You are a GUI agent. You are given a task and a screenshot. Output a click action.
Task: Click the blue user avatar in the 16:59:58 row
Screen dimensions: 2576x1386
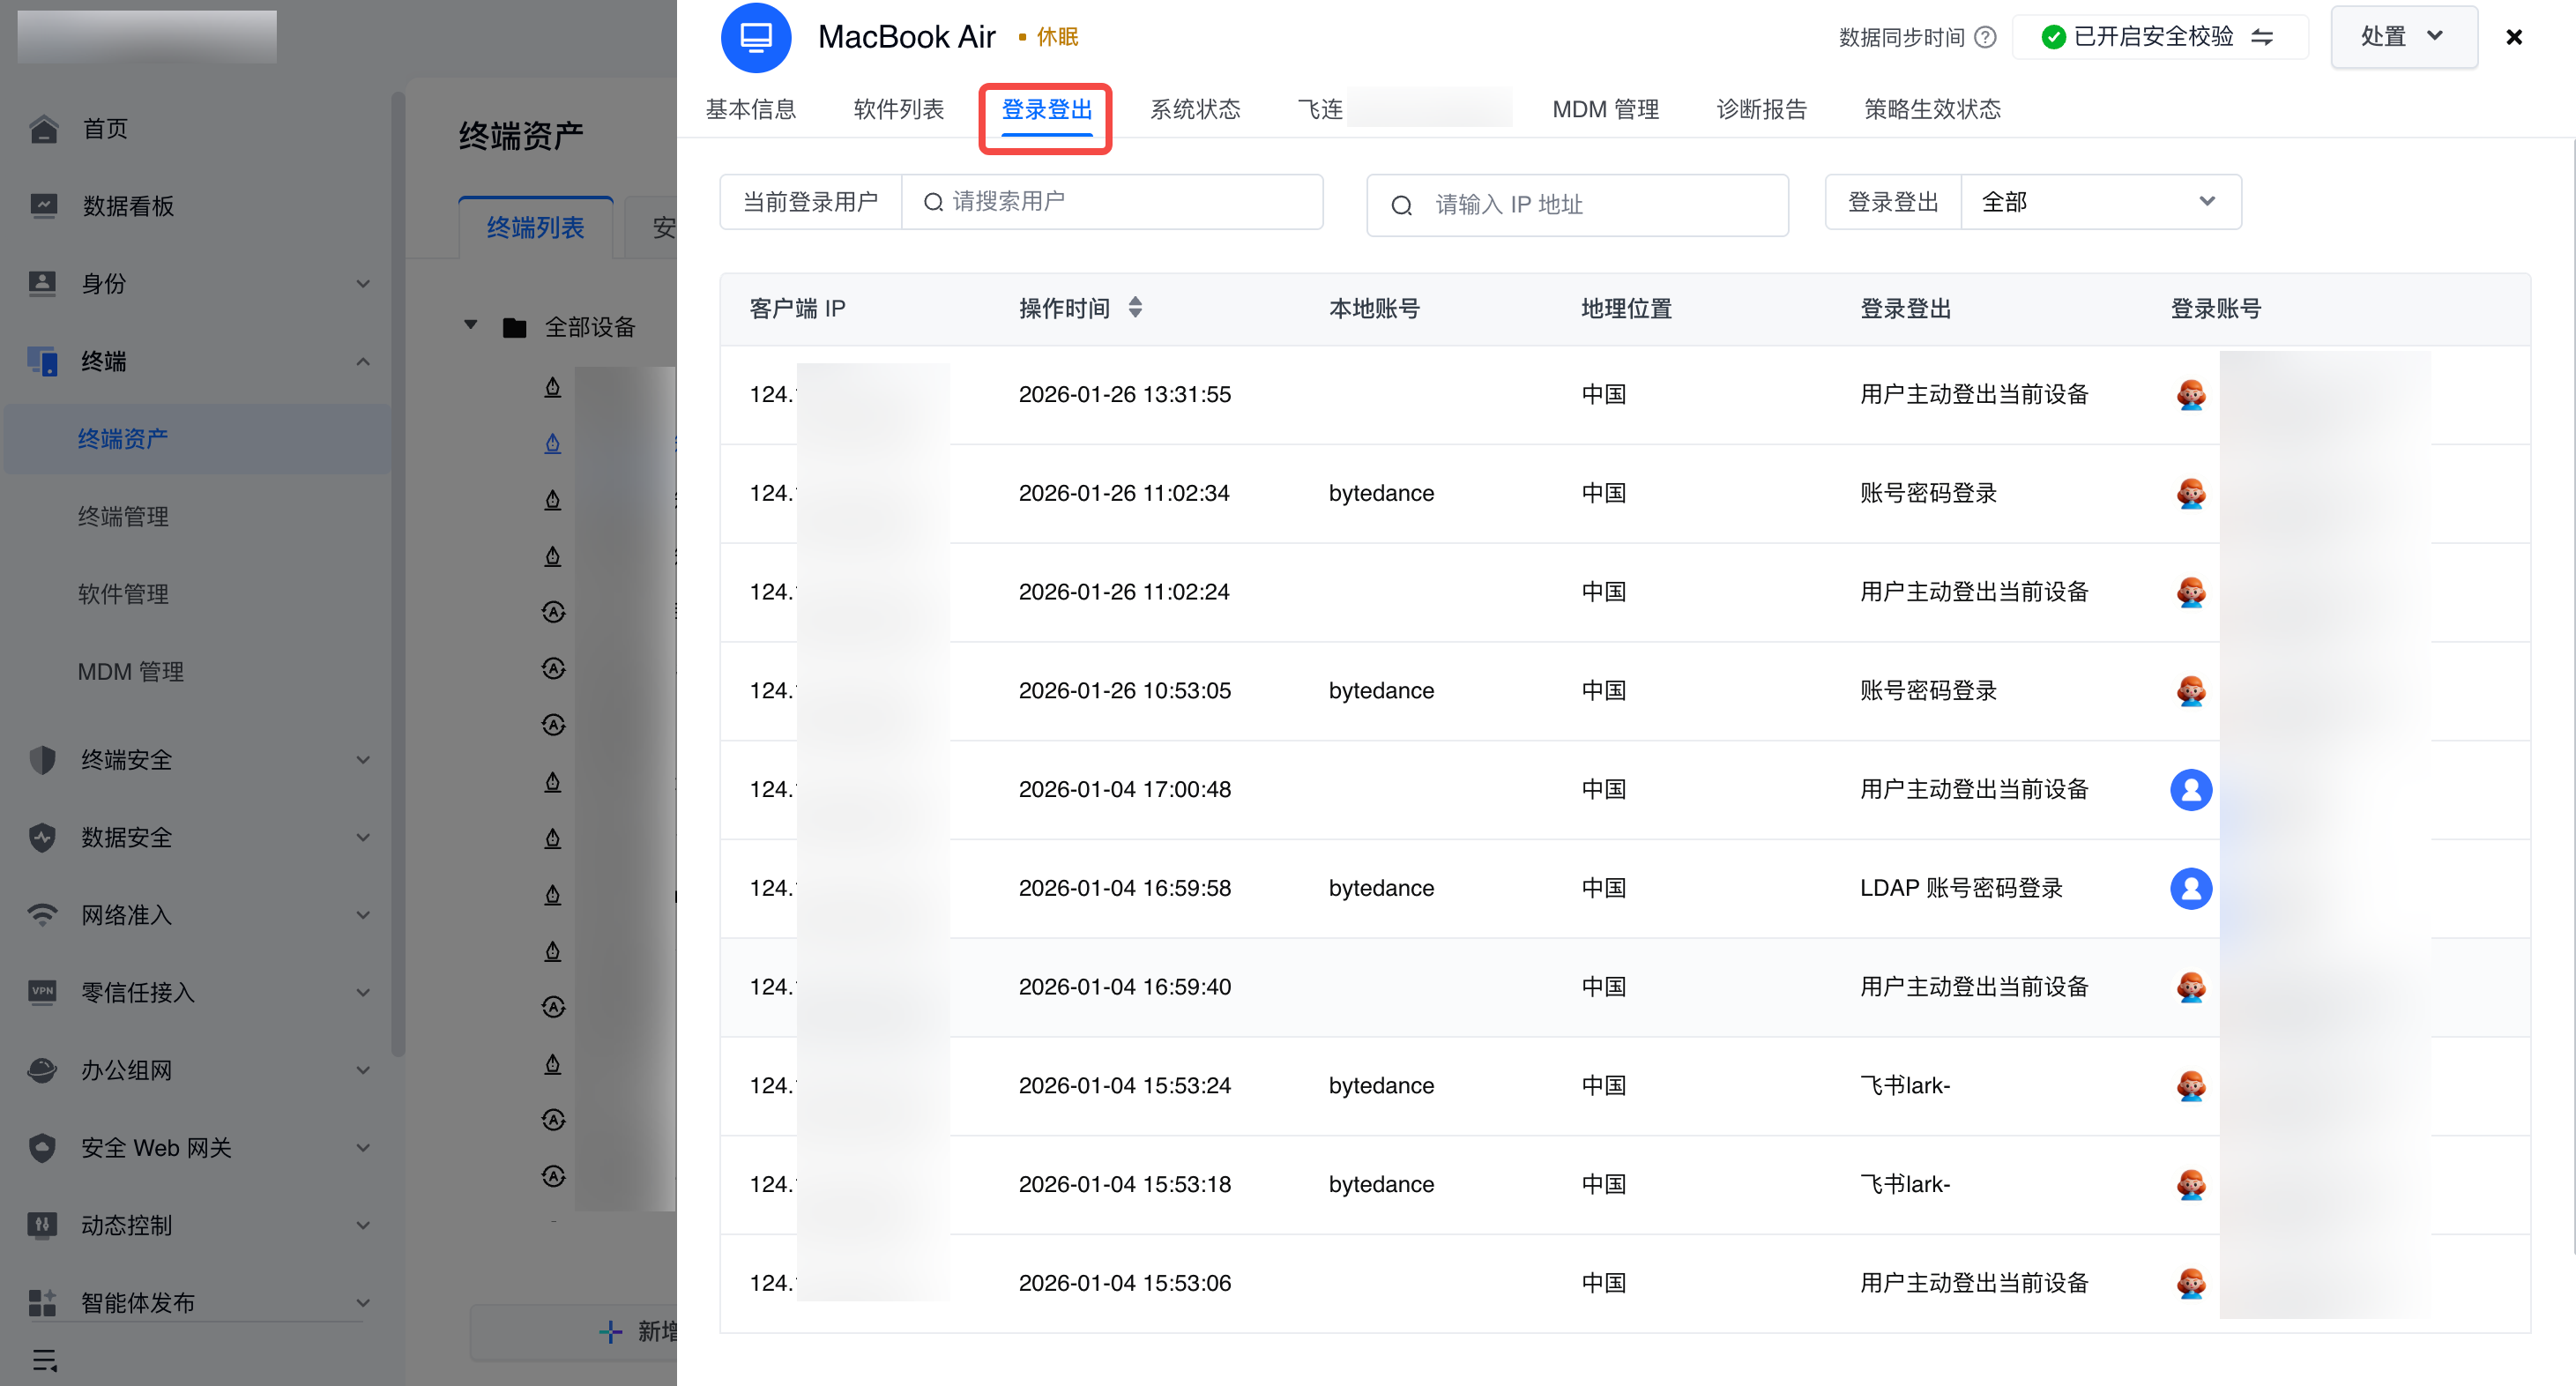2191,888
